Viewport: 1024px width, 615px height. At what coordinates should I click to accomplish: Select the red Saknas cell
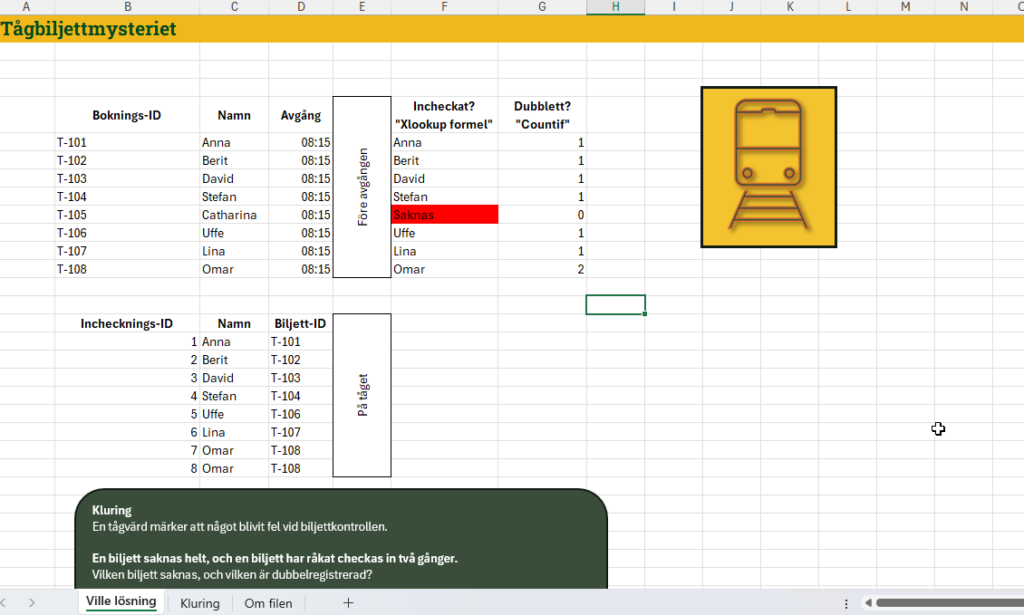click(x=445, y=215)
